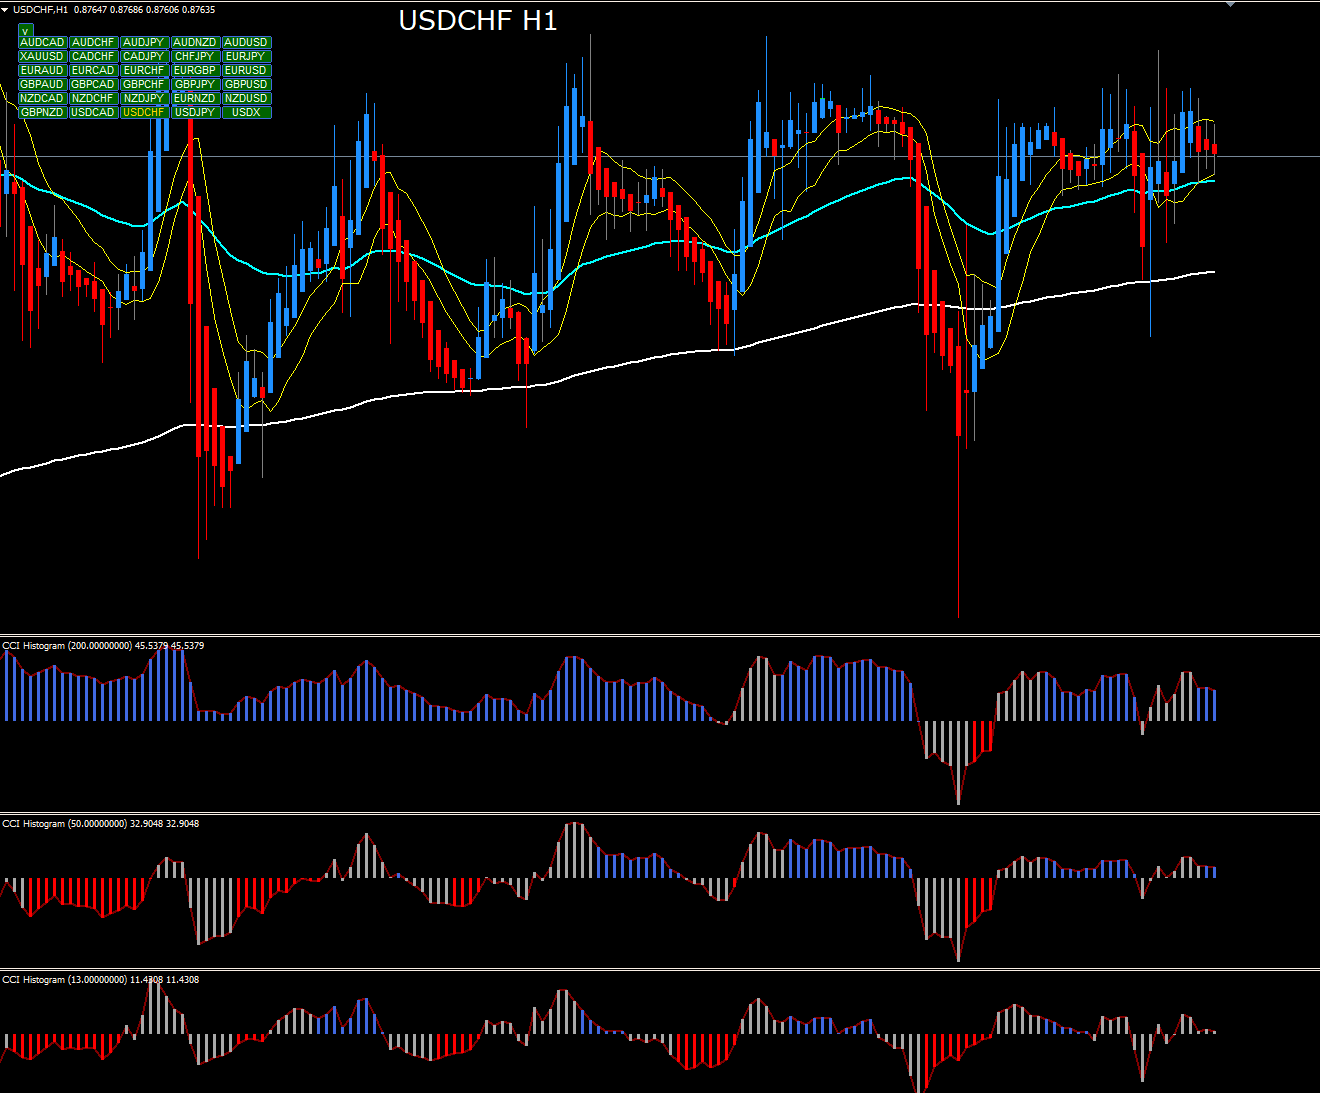Select the highlighted USDCHF button

coord(144,113)
